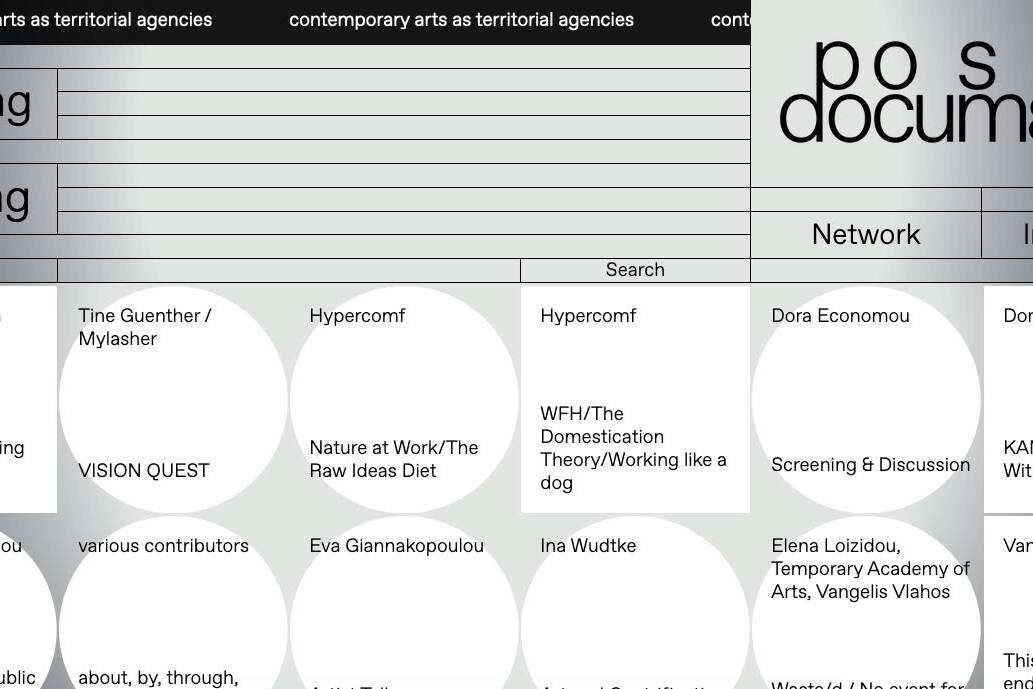Select the Tine Guenther / Mylasher artist name
Image resolution: width=1033 pixels, height=689 pixels.
coord(144,327)
